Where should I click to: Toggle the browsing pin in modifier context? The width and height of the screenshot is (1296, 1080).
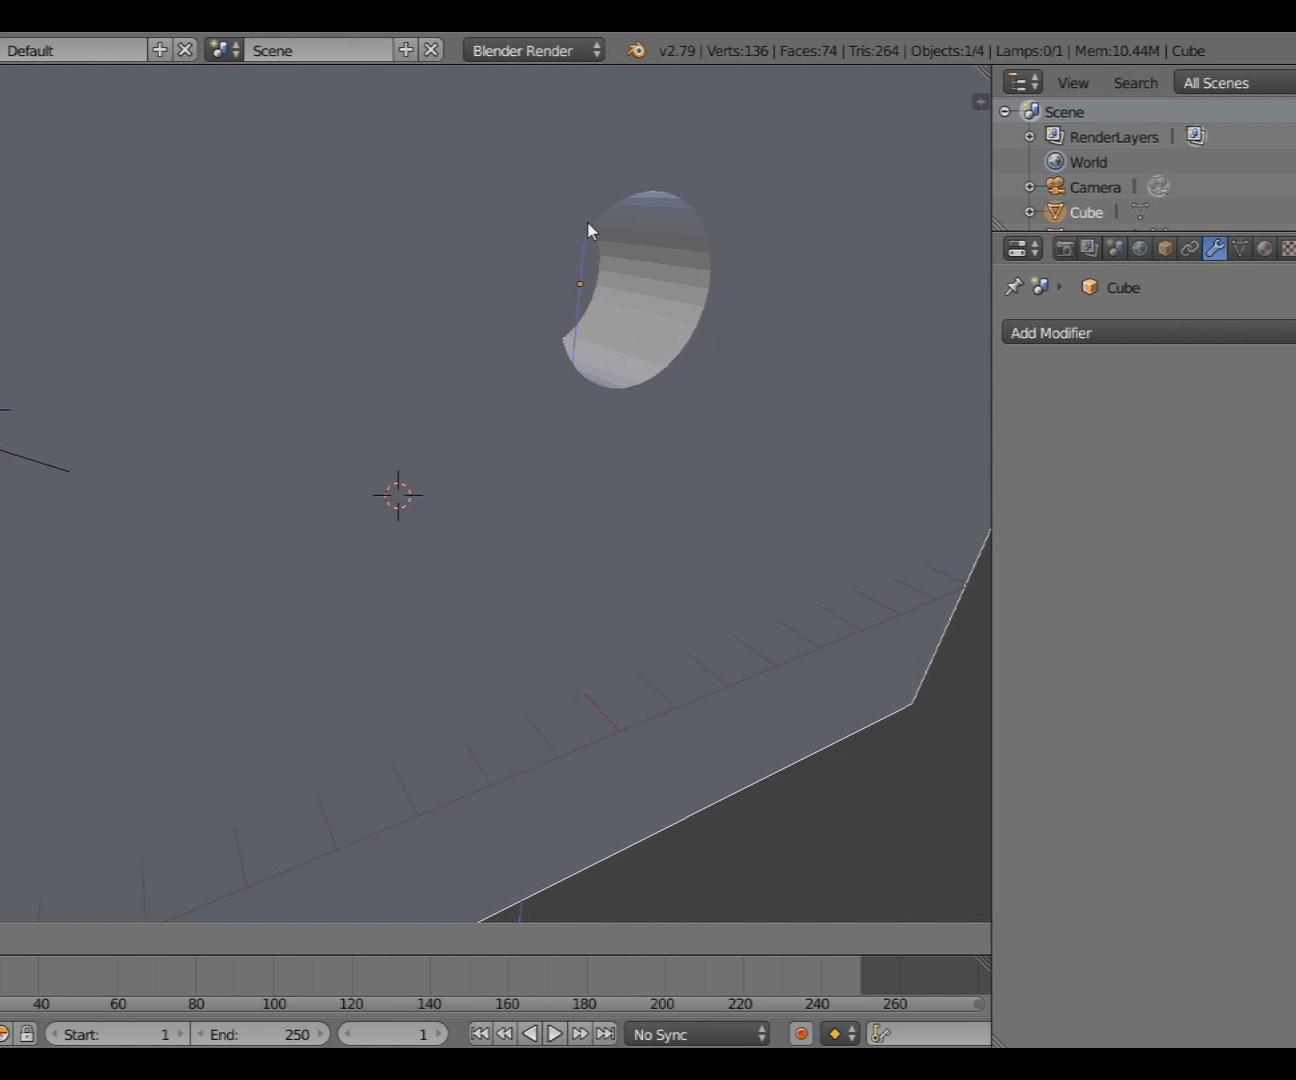pos(1013,287)
